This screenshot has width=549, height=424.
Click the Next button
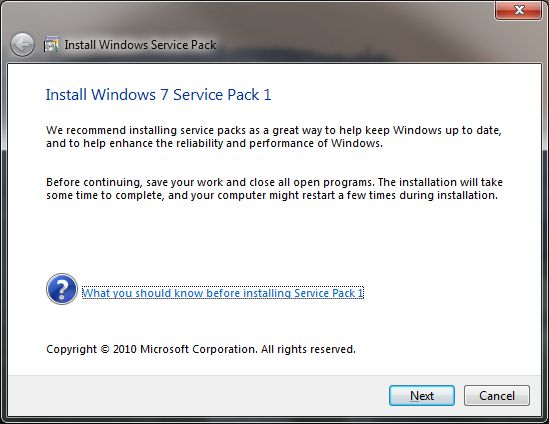click(x=422, y=396)
